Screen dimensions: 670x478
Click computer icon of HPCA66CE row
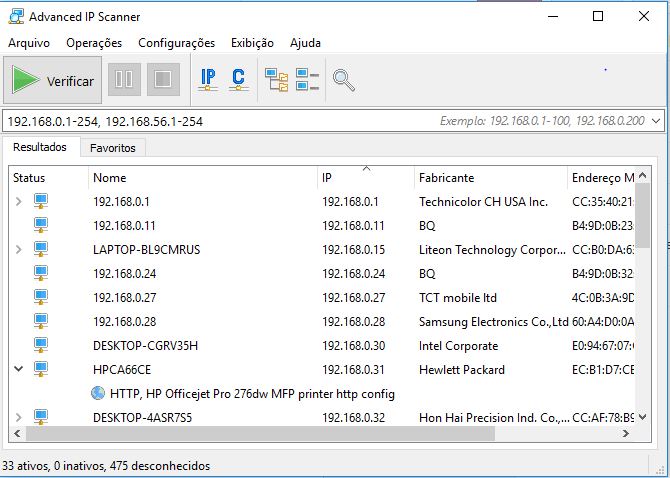[41, 369]
